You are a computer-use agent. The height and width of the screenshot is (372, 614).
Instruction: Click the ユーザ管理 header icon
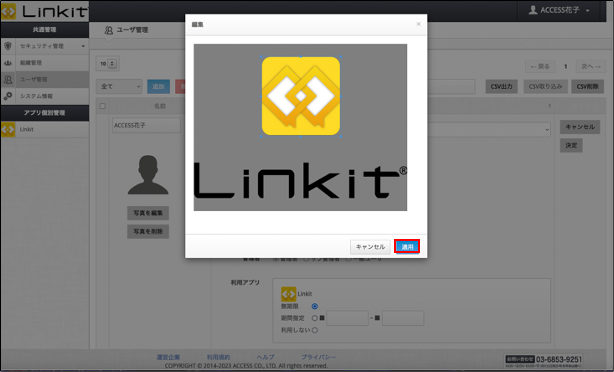click(108, 30)
